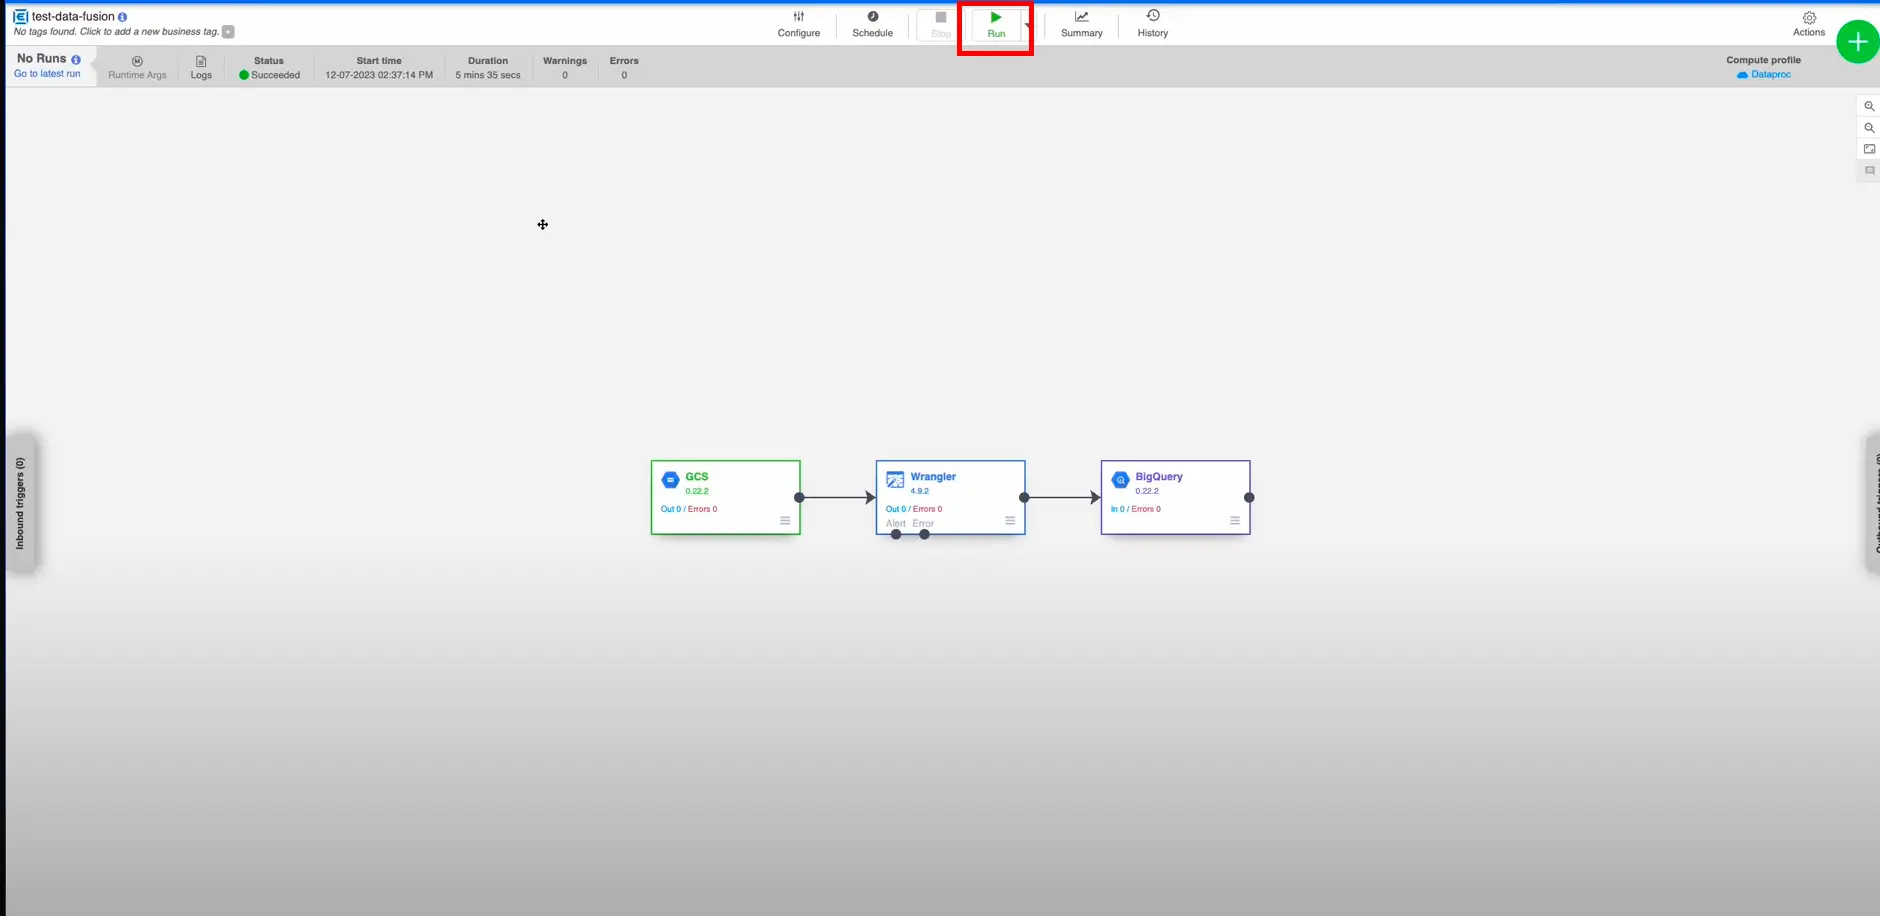Image resolution: width=1880 pixels, height=916 pixels.
Task: Click the pipeline icon next to test-data-fusion
Action: 20,17
